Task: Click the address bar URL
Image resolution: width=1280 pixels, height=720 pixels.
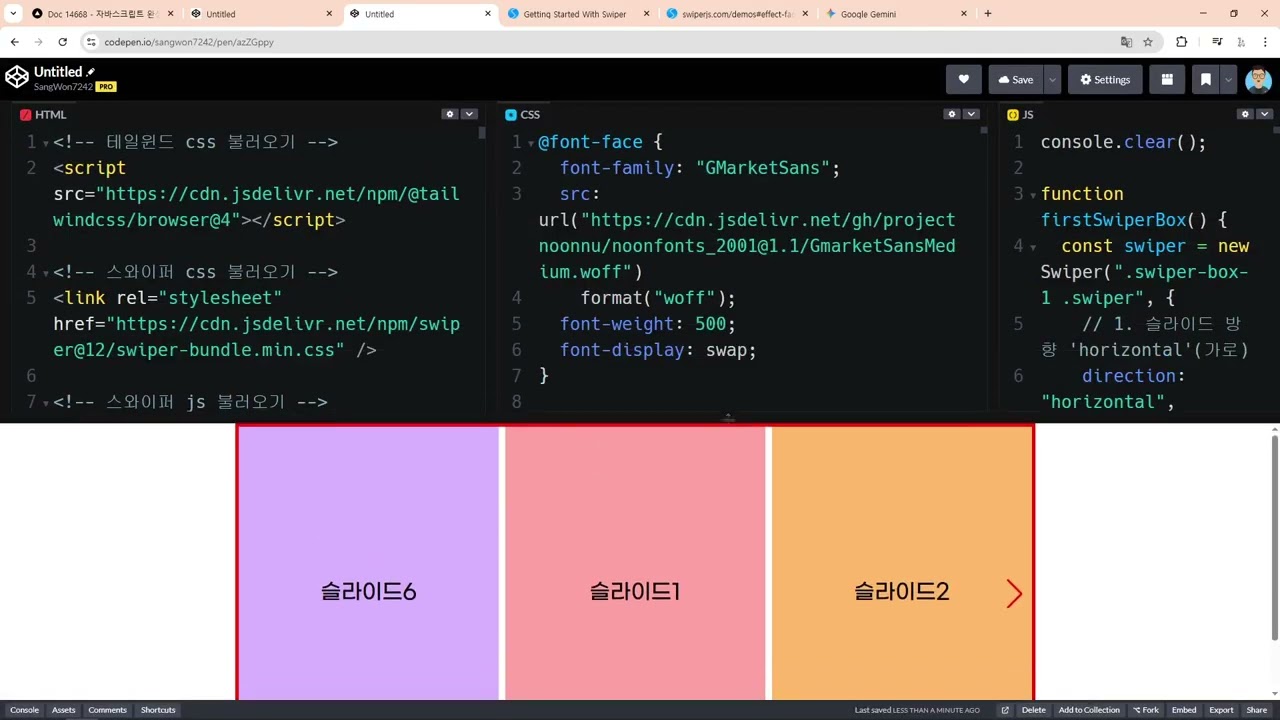Action: 188,42
